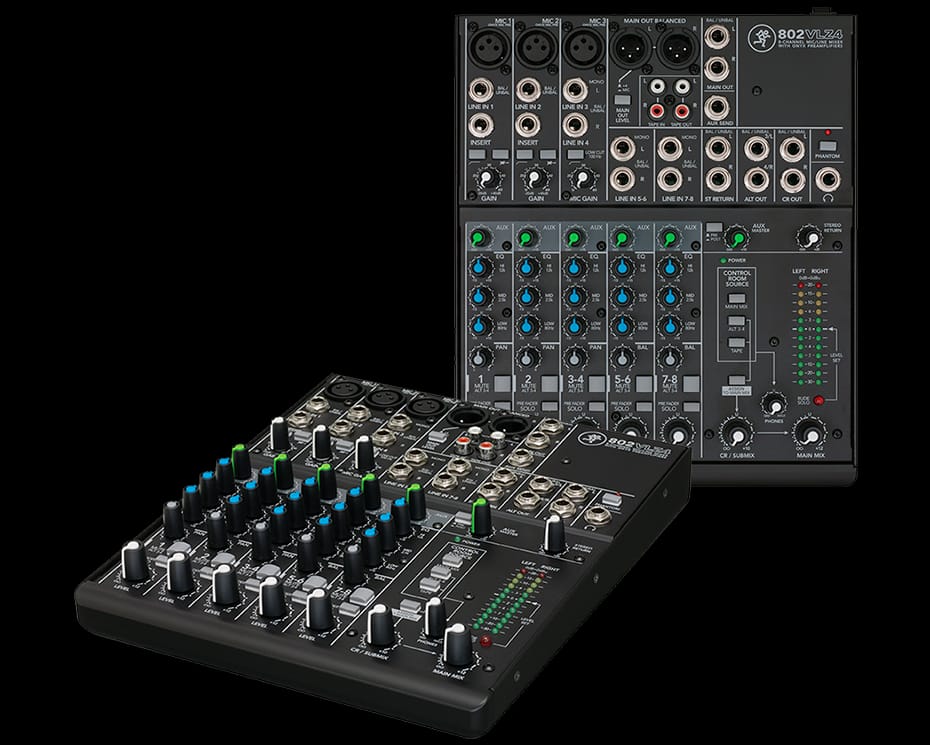Adjust the MIC GAIN knob on upright mixer
This screenshot has height=745, width=930.
pyautogui.click(x=582, y=177)
